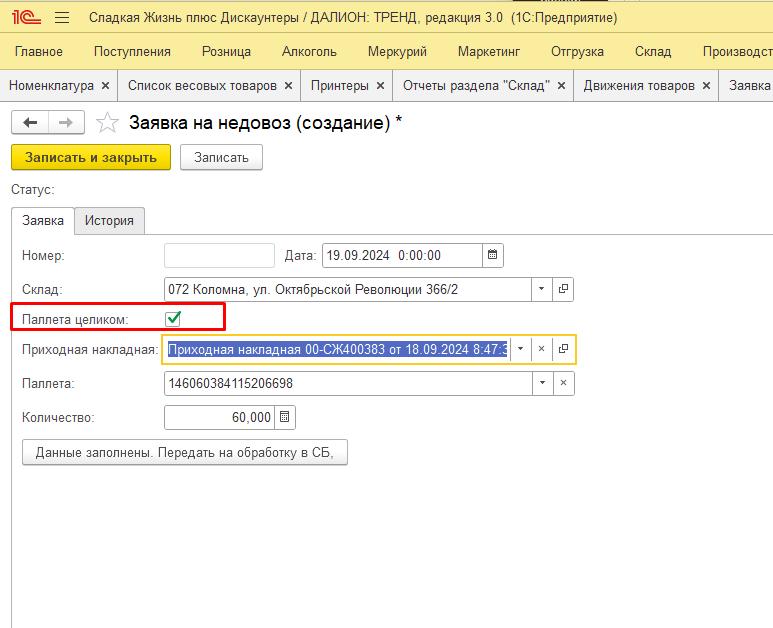Open the Производство section
Viewport: 773px width, 628px height.
click(x=737, y=52)
